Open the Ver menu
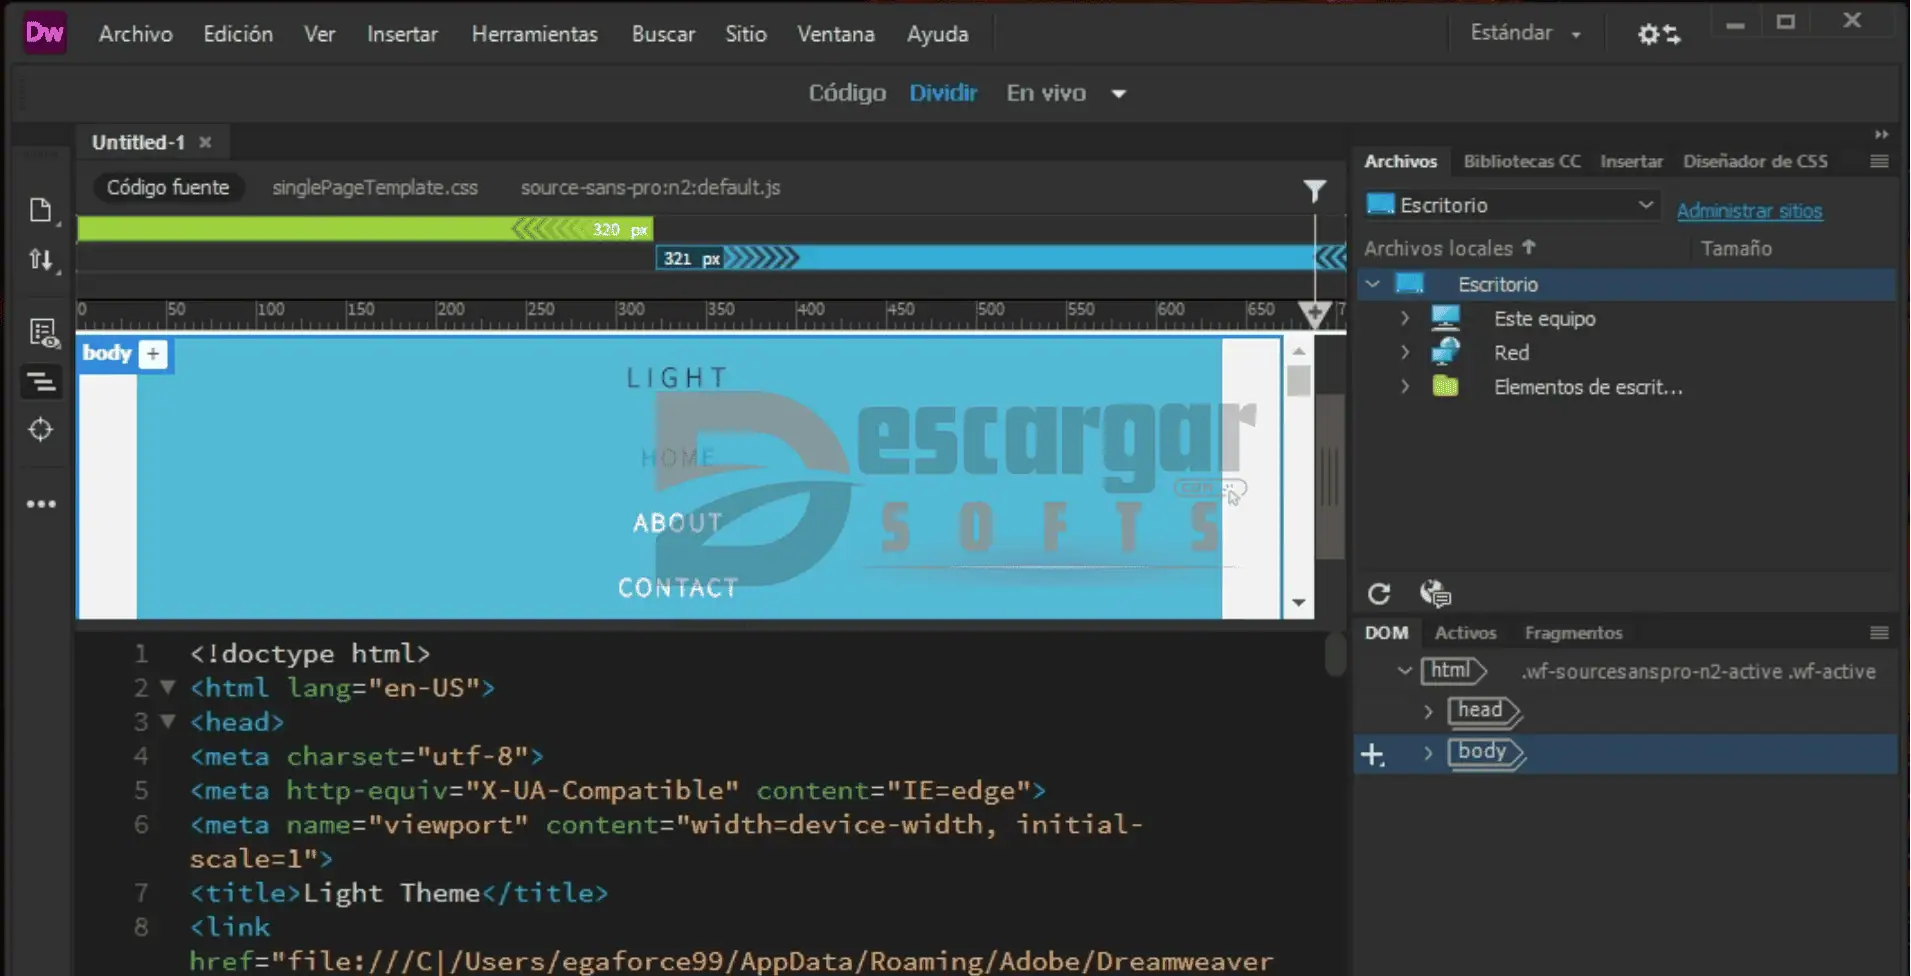This screenshot has width=1911, height=976. (x=320, y=34)
